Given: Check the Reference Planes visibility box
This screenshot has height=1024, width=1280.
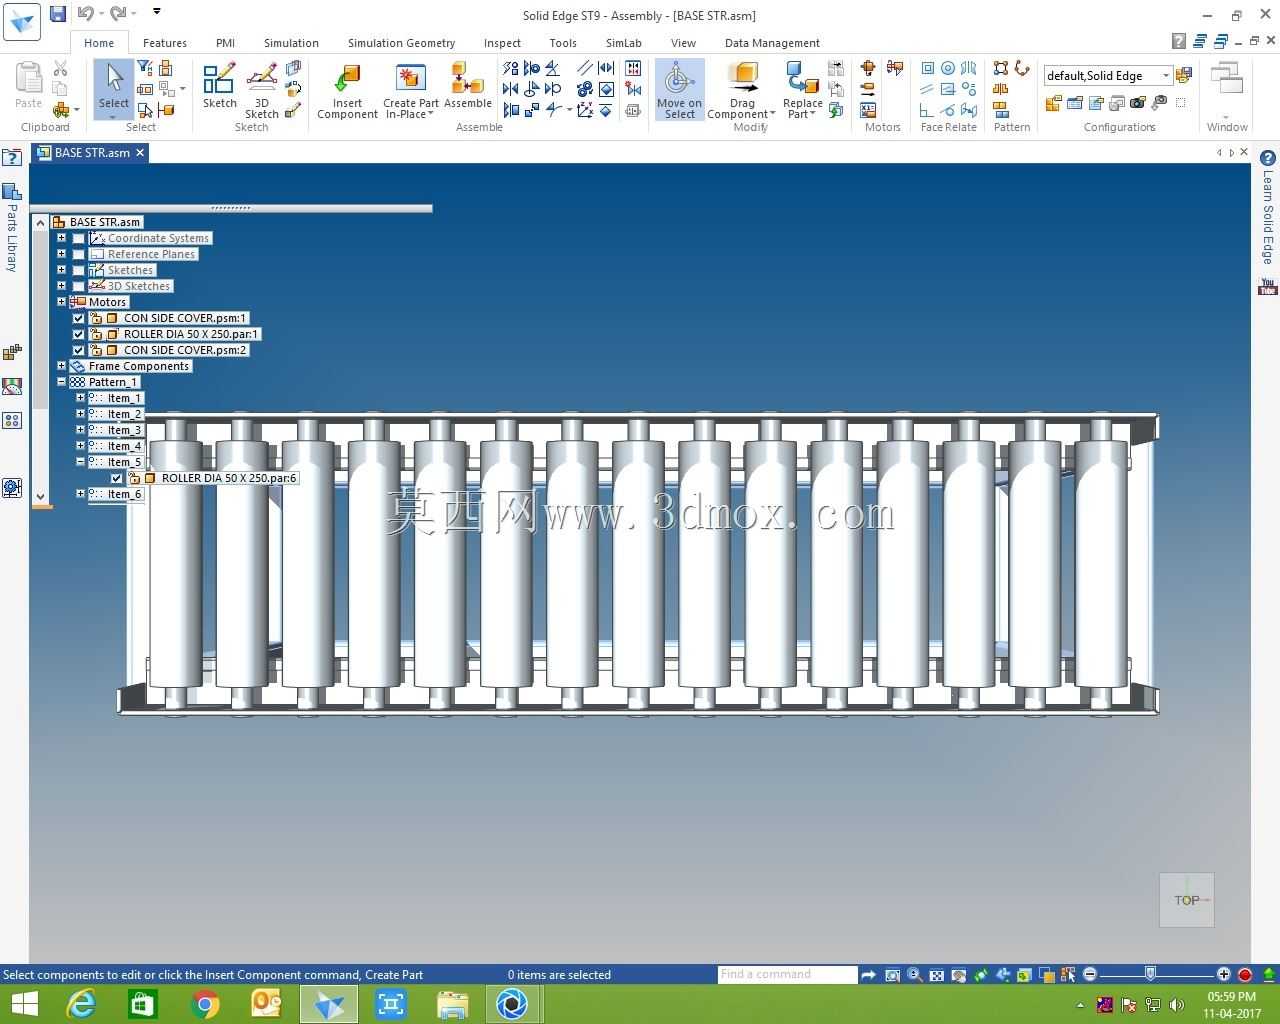Looking at the screenshot, I should (79, 254).
